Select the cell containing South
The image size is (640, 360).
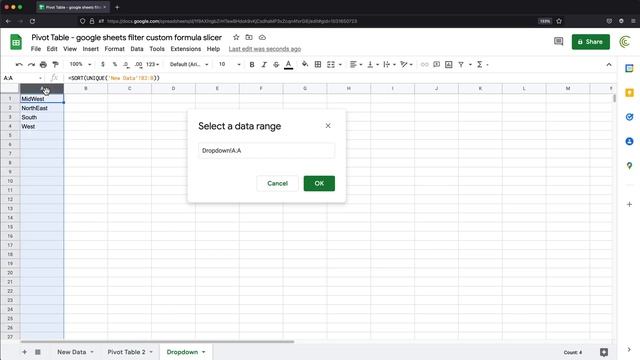(42, 117)
